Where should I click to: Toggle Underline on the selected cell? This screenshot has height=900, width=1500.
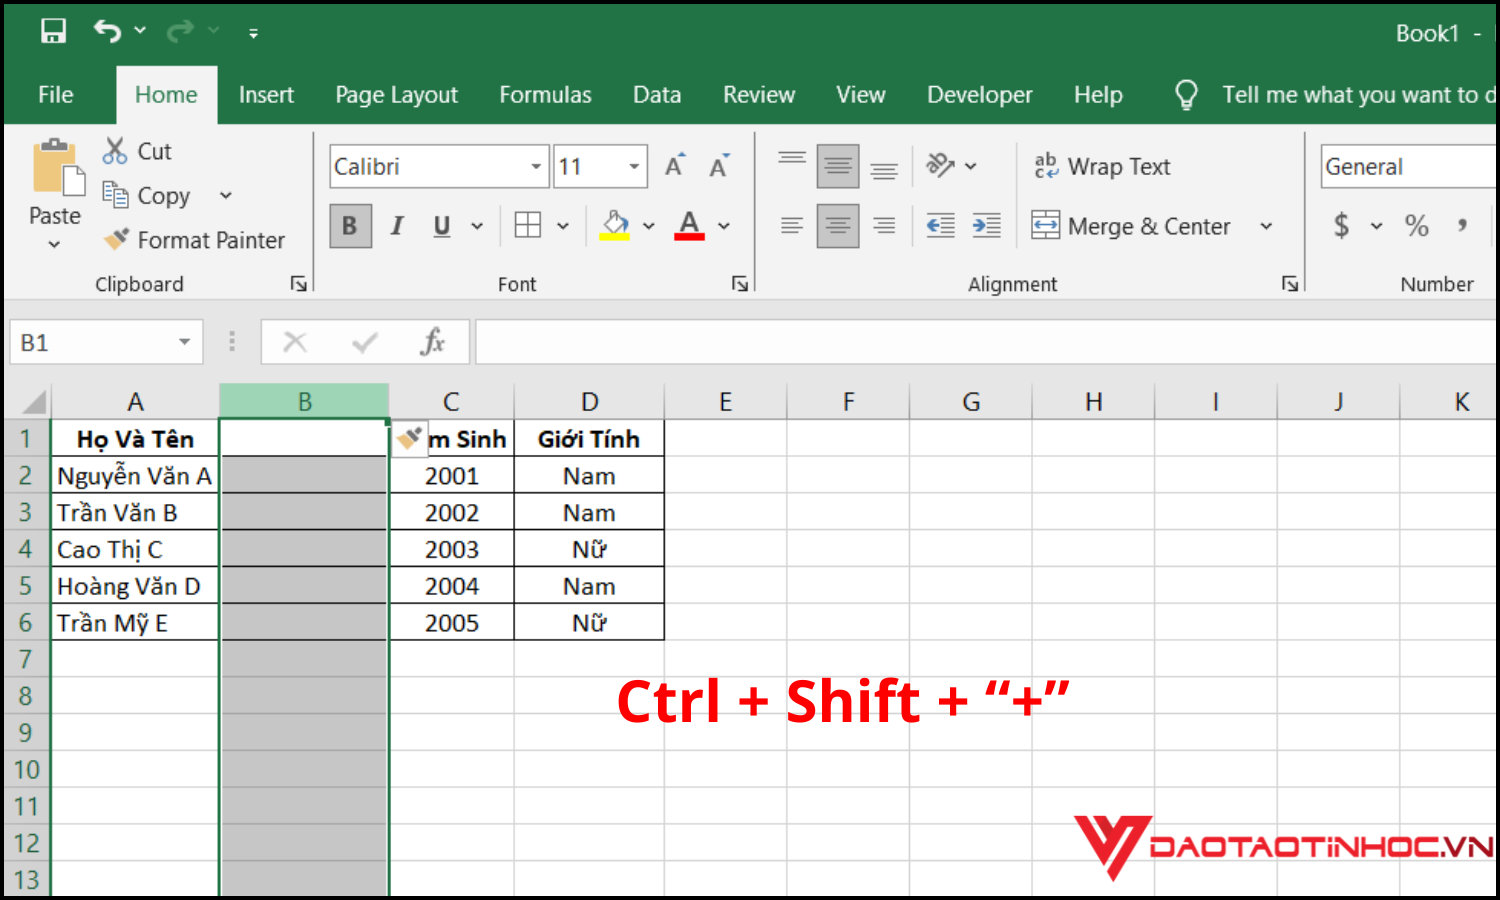[440, 226]
